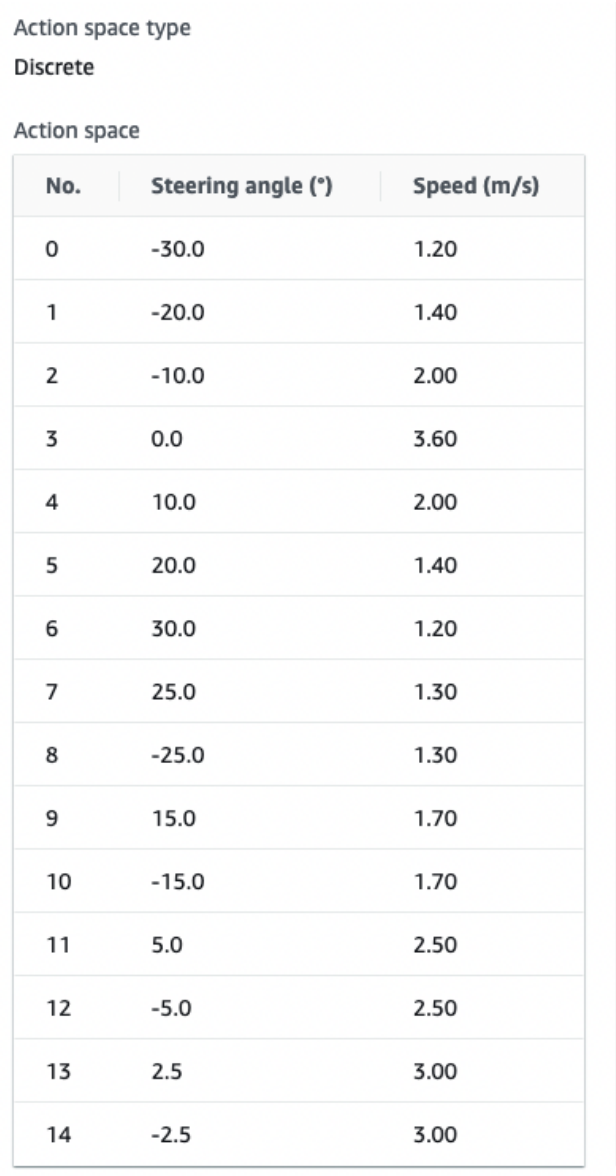Select the 15.0 steering angle value
616x1176 pixels.
pos(172,819)
